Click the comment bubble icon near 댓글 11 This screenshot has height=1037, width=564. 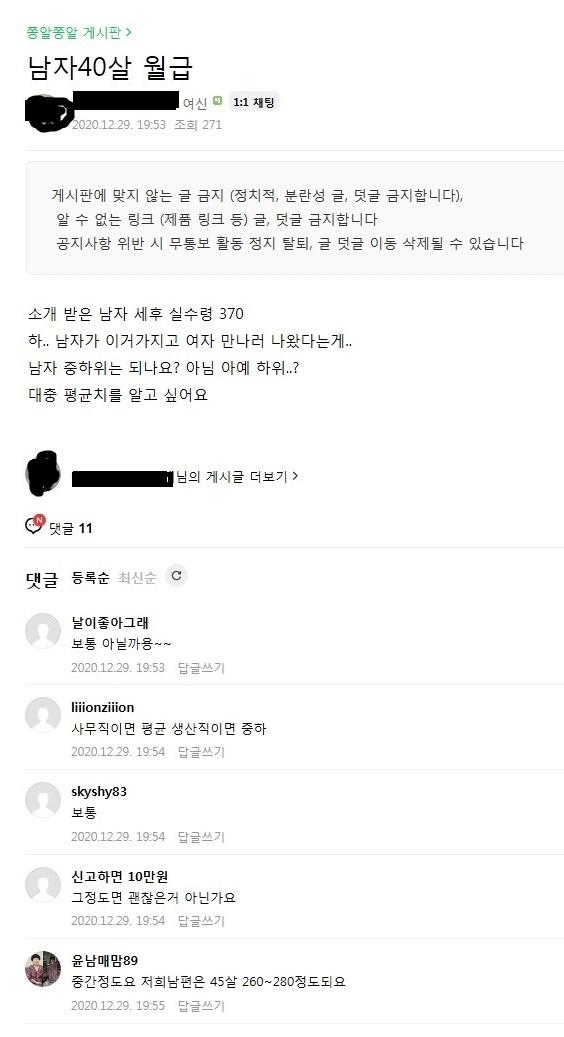tap(33, 525)
